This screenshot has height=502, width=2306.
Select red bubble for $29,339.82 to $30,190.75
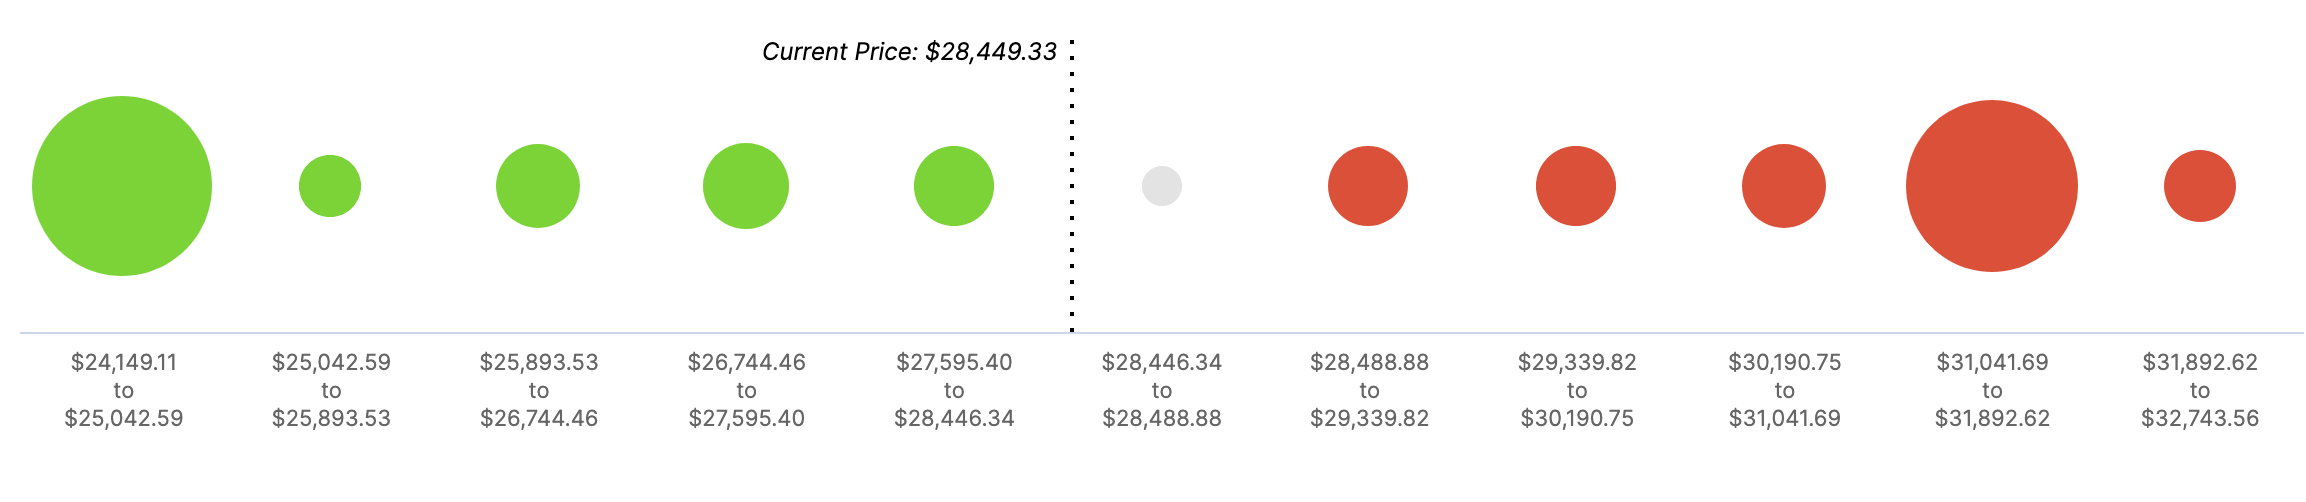[1576, 186]
